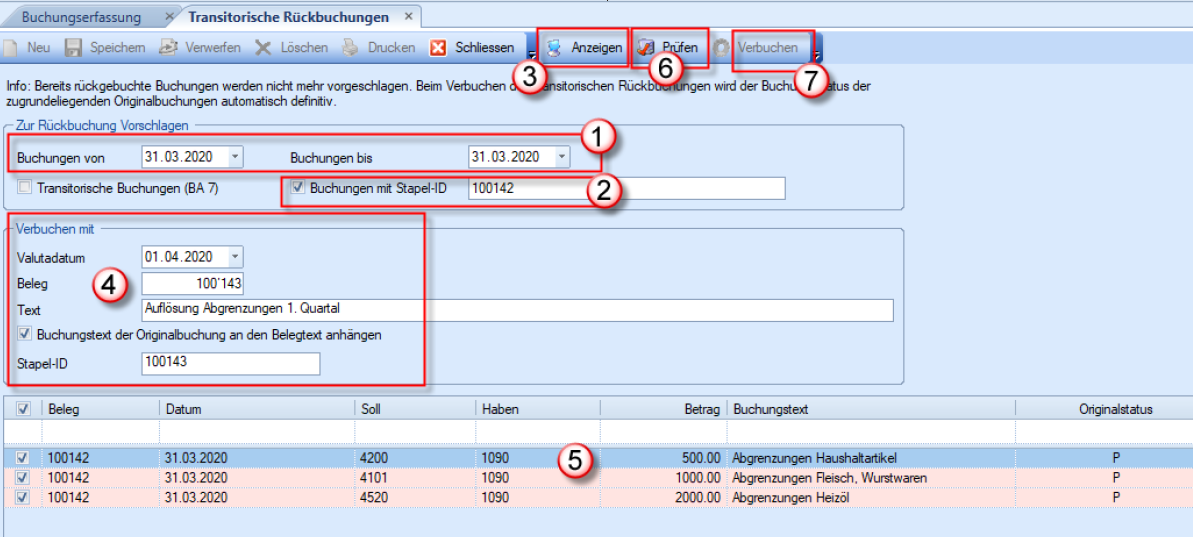Click the Neu document icon
This screenshot has width=1193, height=537.
(x=10, y=48)
